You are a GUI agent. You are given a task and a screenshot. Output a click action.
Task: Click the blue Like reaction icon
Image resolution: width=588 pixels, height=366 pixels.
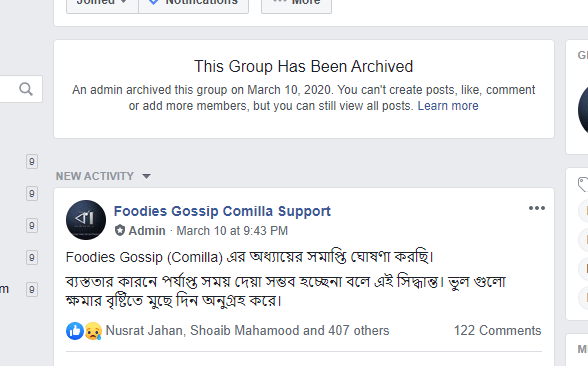click(x=75, y=331)
